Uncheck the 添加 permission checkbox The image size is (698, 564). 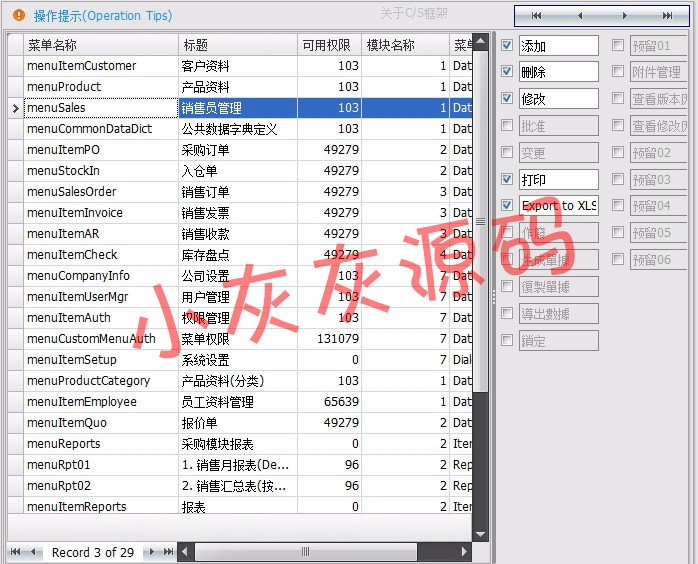click(x=507, y=45)
